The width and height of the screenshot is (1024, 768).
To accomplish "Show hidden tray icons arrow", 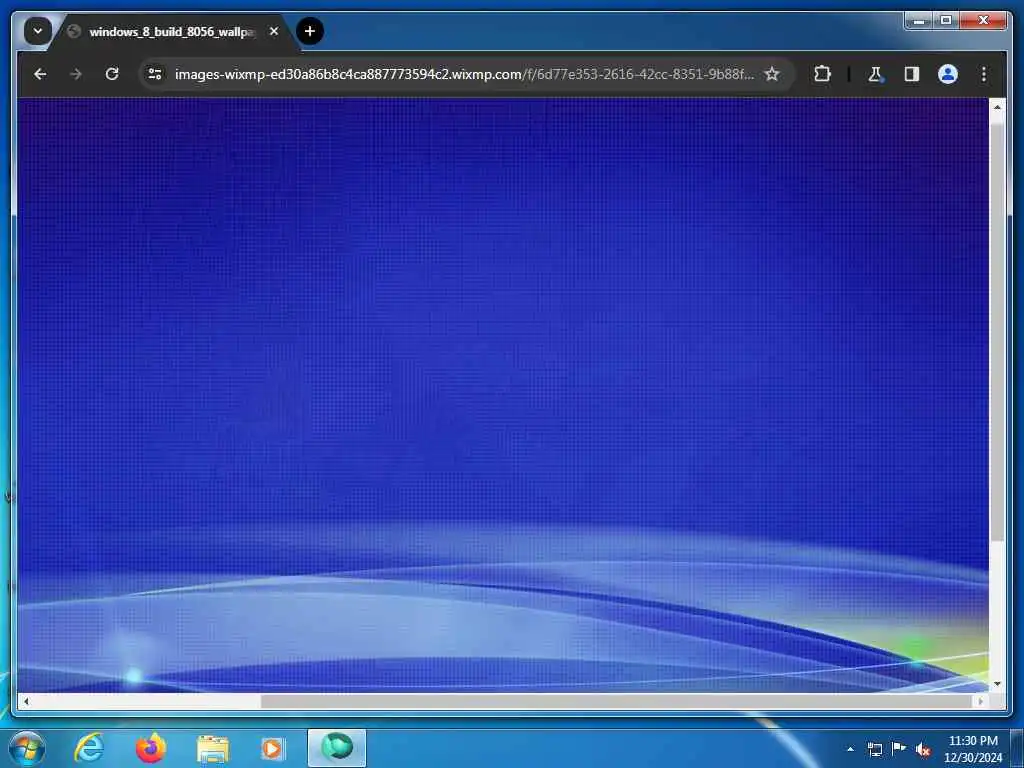I will 850,749.
